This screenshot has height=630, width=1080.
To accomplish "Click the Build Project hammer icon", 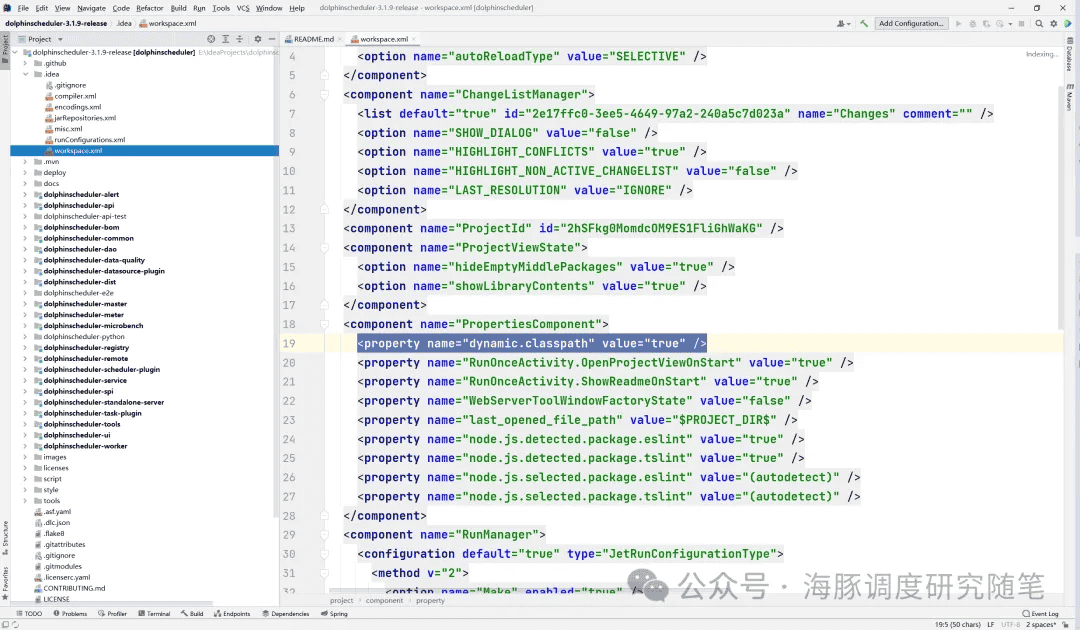I will coord(864,23).
